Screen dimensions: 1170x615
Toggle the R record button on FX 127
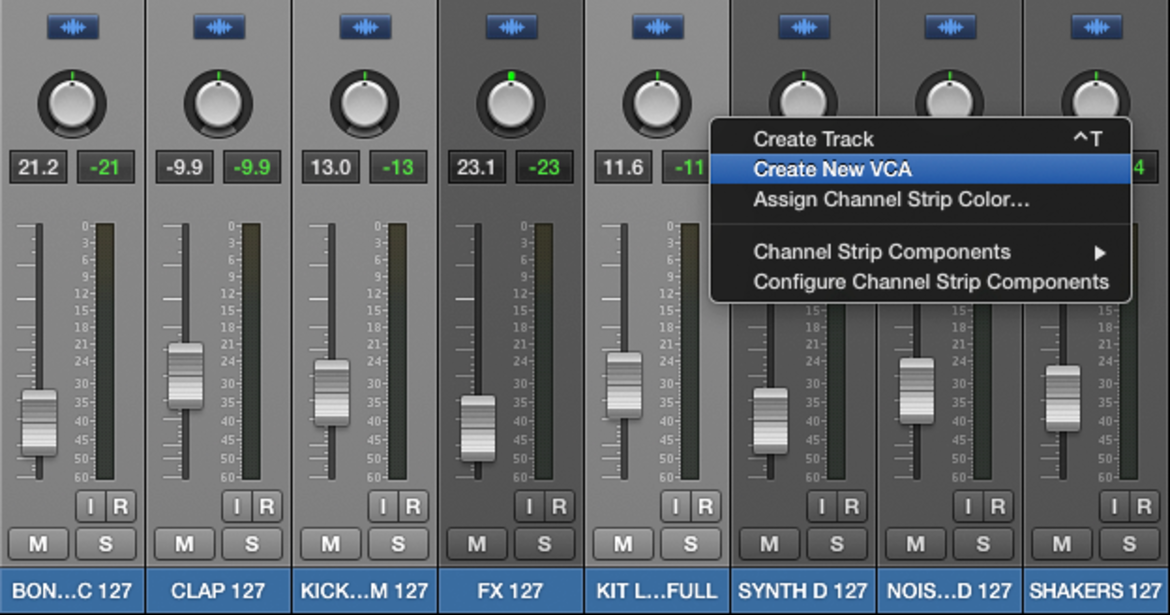559,507
